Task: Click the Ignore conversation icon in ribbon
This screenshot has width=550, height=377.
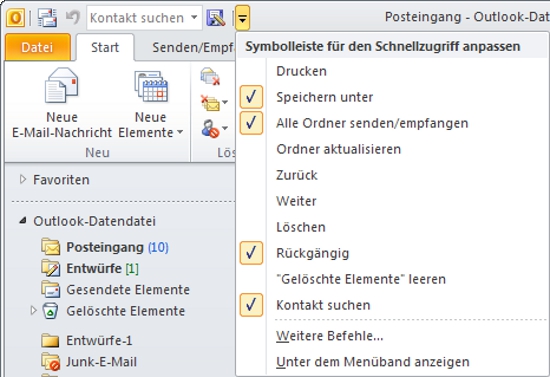Action: [x=210, y=76]
